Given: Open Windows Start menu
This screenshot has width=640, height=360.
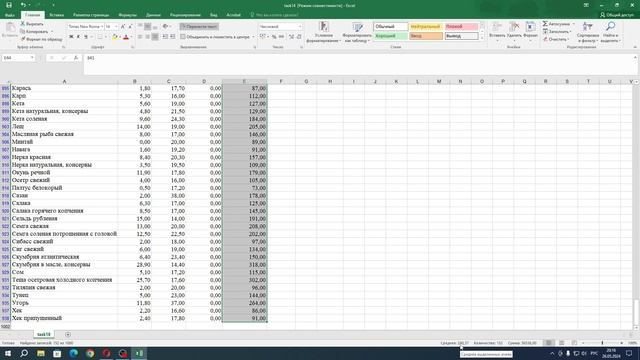Looking at the screenshot, I should coord(8,353).
